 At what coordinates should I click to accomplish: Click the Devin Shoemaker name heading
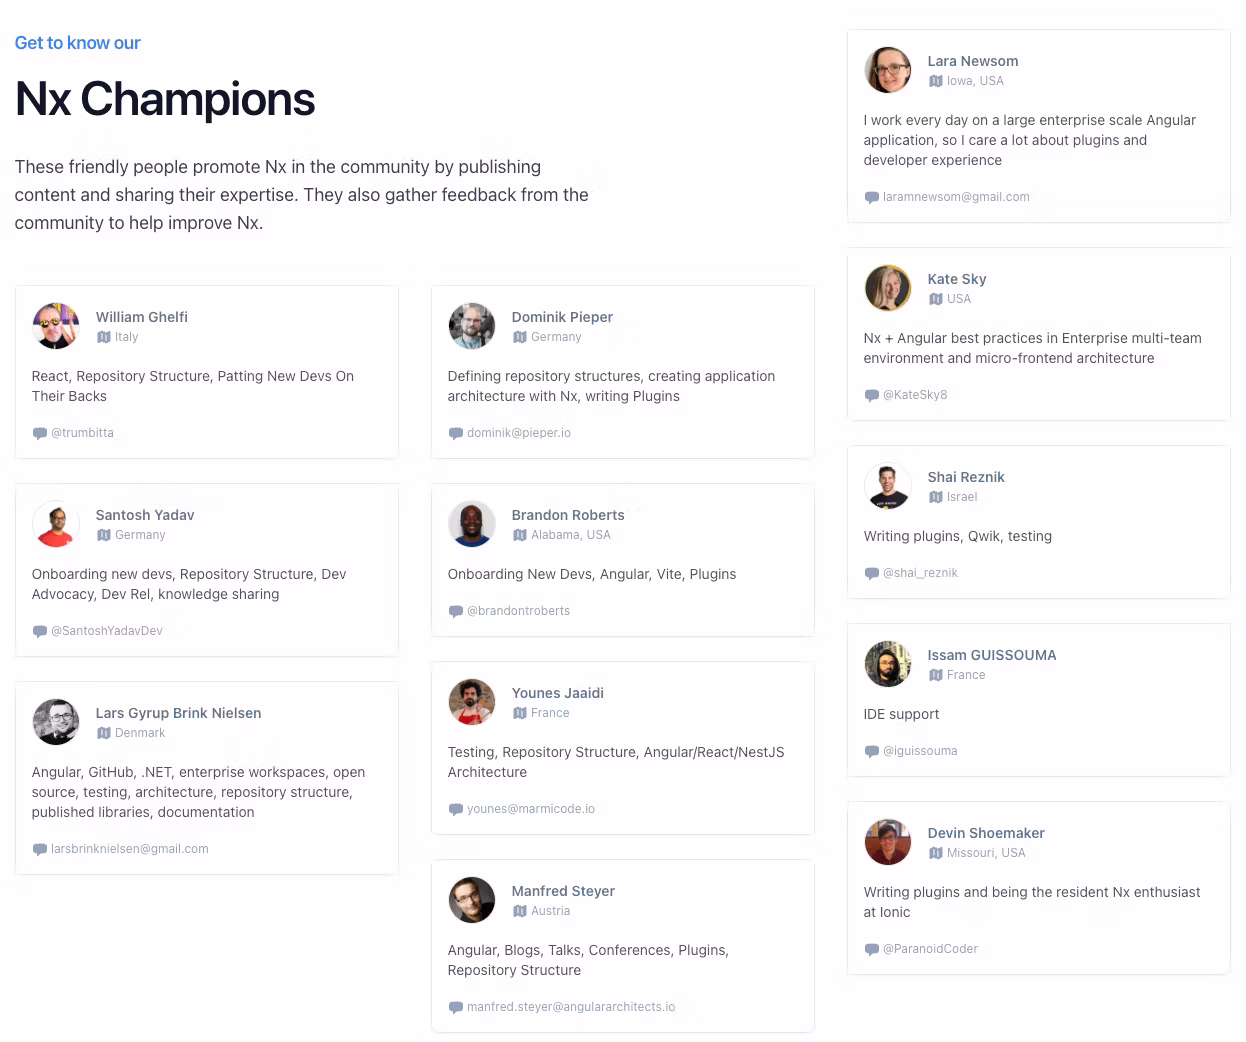[x=986, y=833]
